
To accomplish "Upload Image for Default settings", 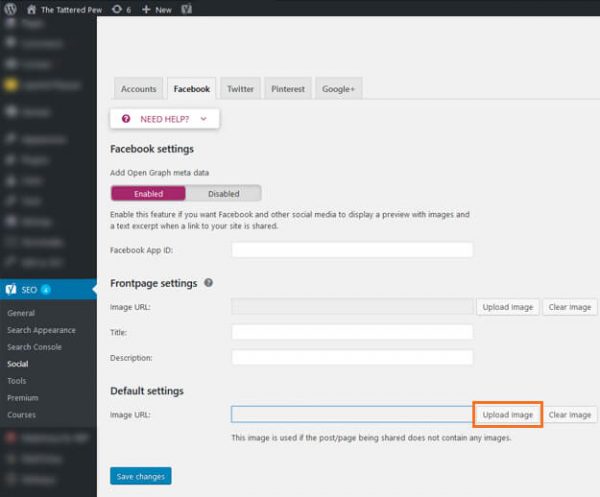I will tap(508, 414).
